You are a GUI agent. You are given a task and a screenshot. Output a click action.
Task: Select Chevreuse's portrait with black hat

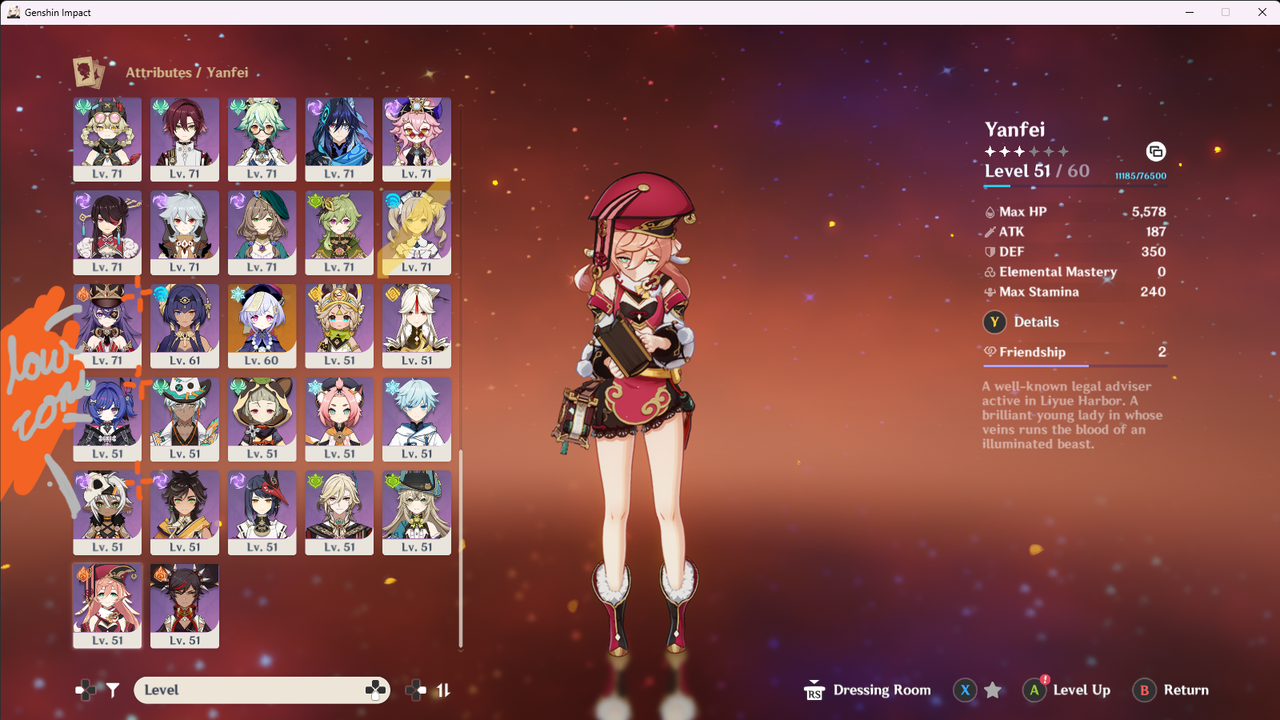pyautogui.click(x=107, y=326)
